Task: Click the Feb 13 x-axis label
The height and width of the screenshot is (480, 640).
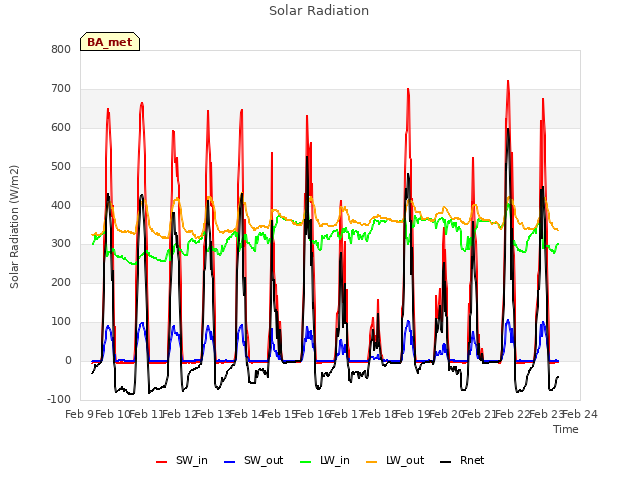Action: point(212,414)
